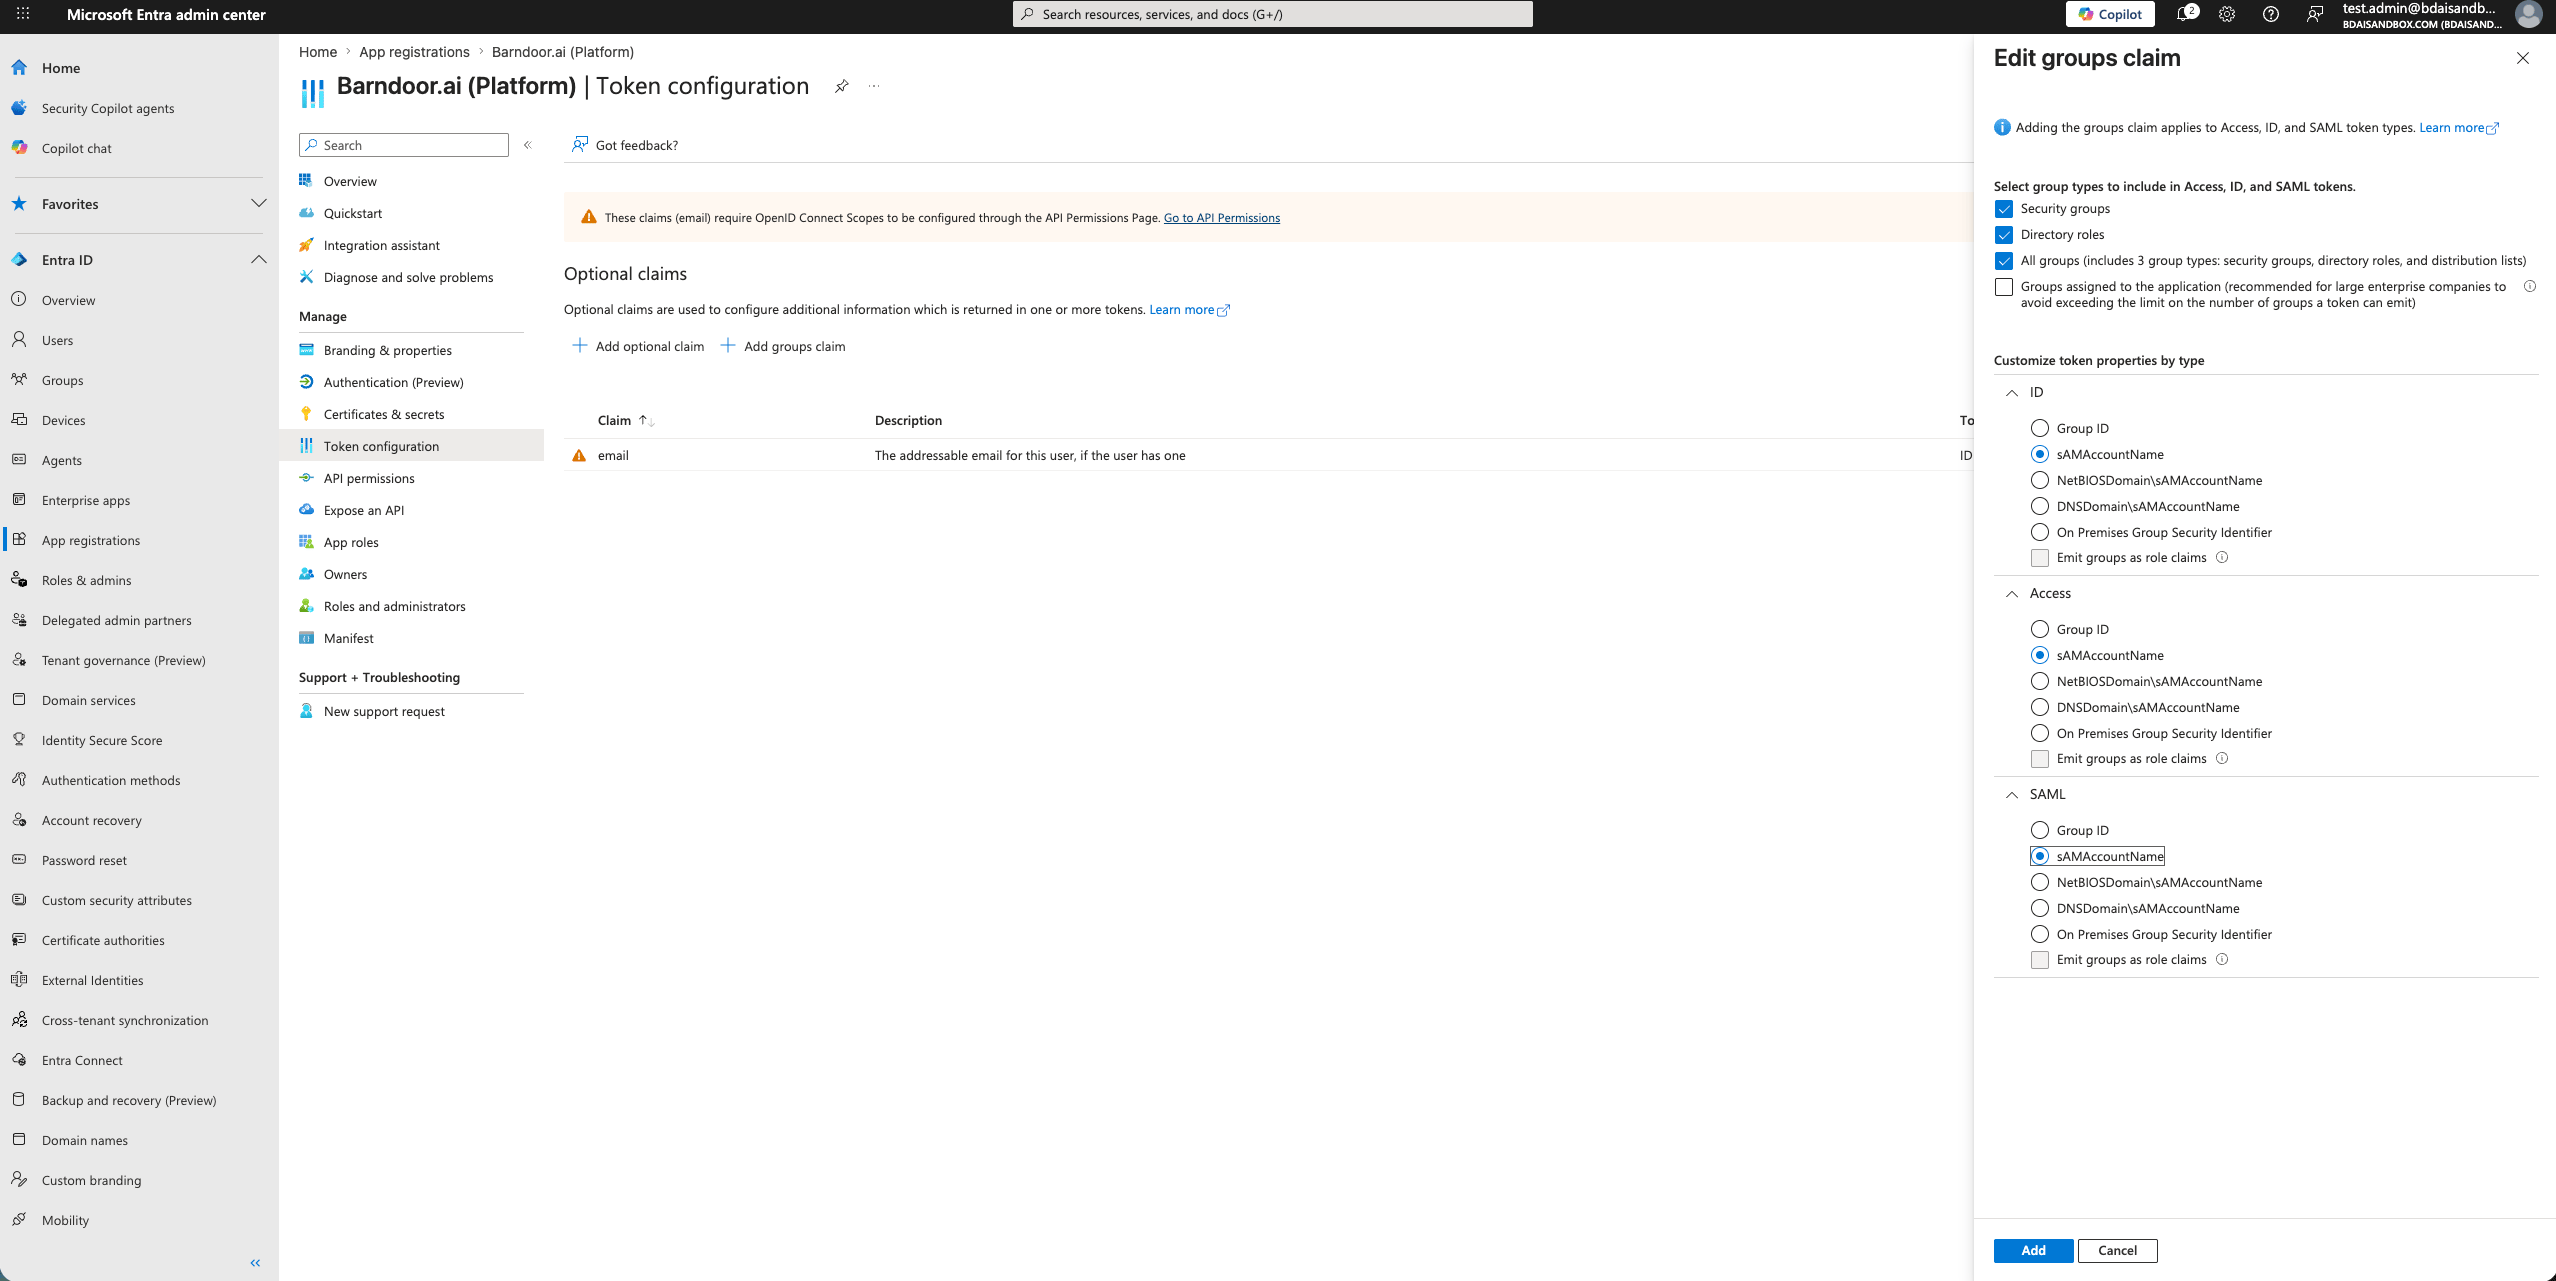2556x1281 pixels.
Task: Open Roles & admins in the sidebar
Action: pos(86,580)
